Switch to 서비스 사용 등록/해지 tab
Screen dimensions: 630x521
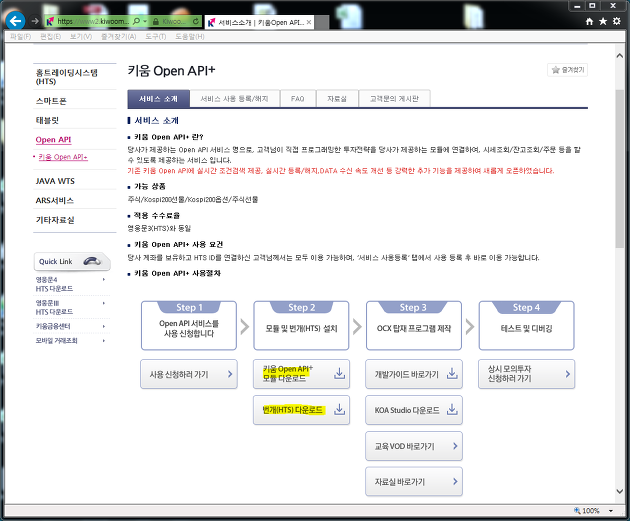pyautogui.click(x=235, y=99)
